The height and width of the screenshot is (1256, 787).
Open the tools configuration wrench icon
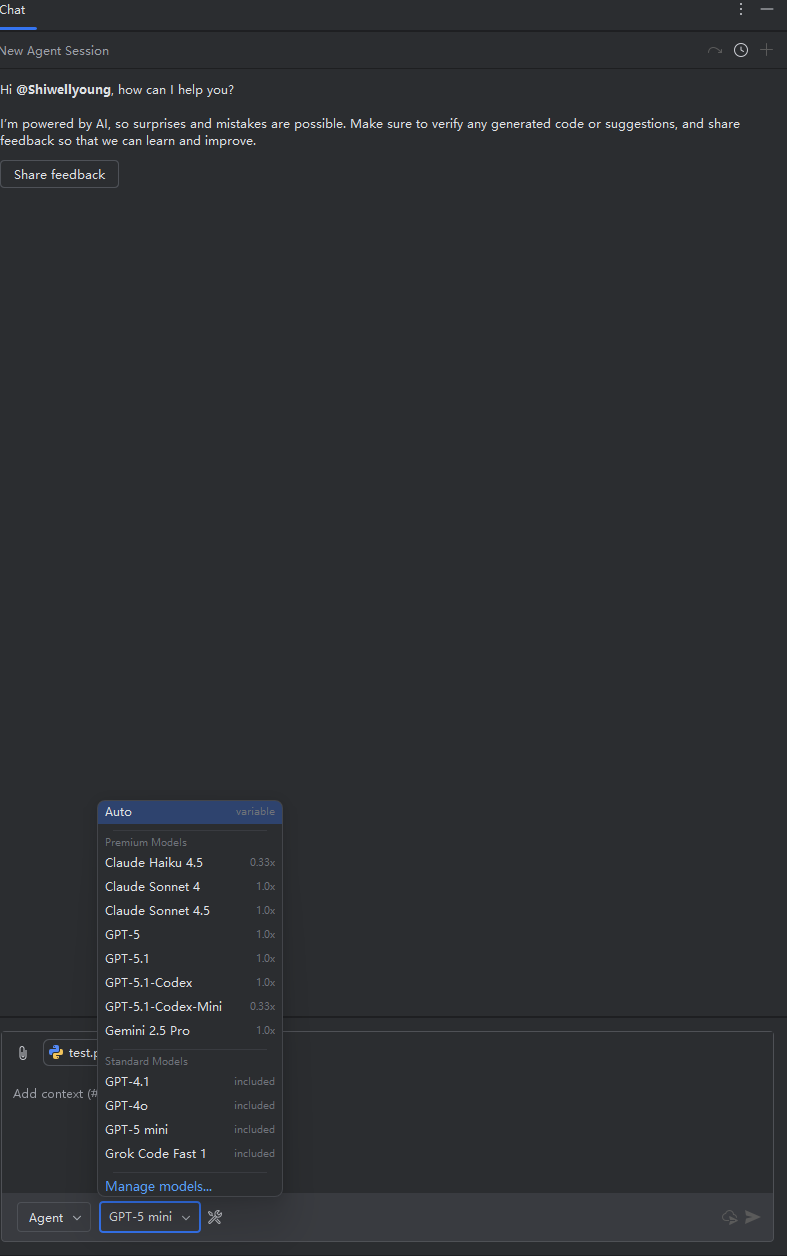click(215, 1217)
